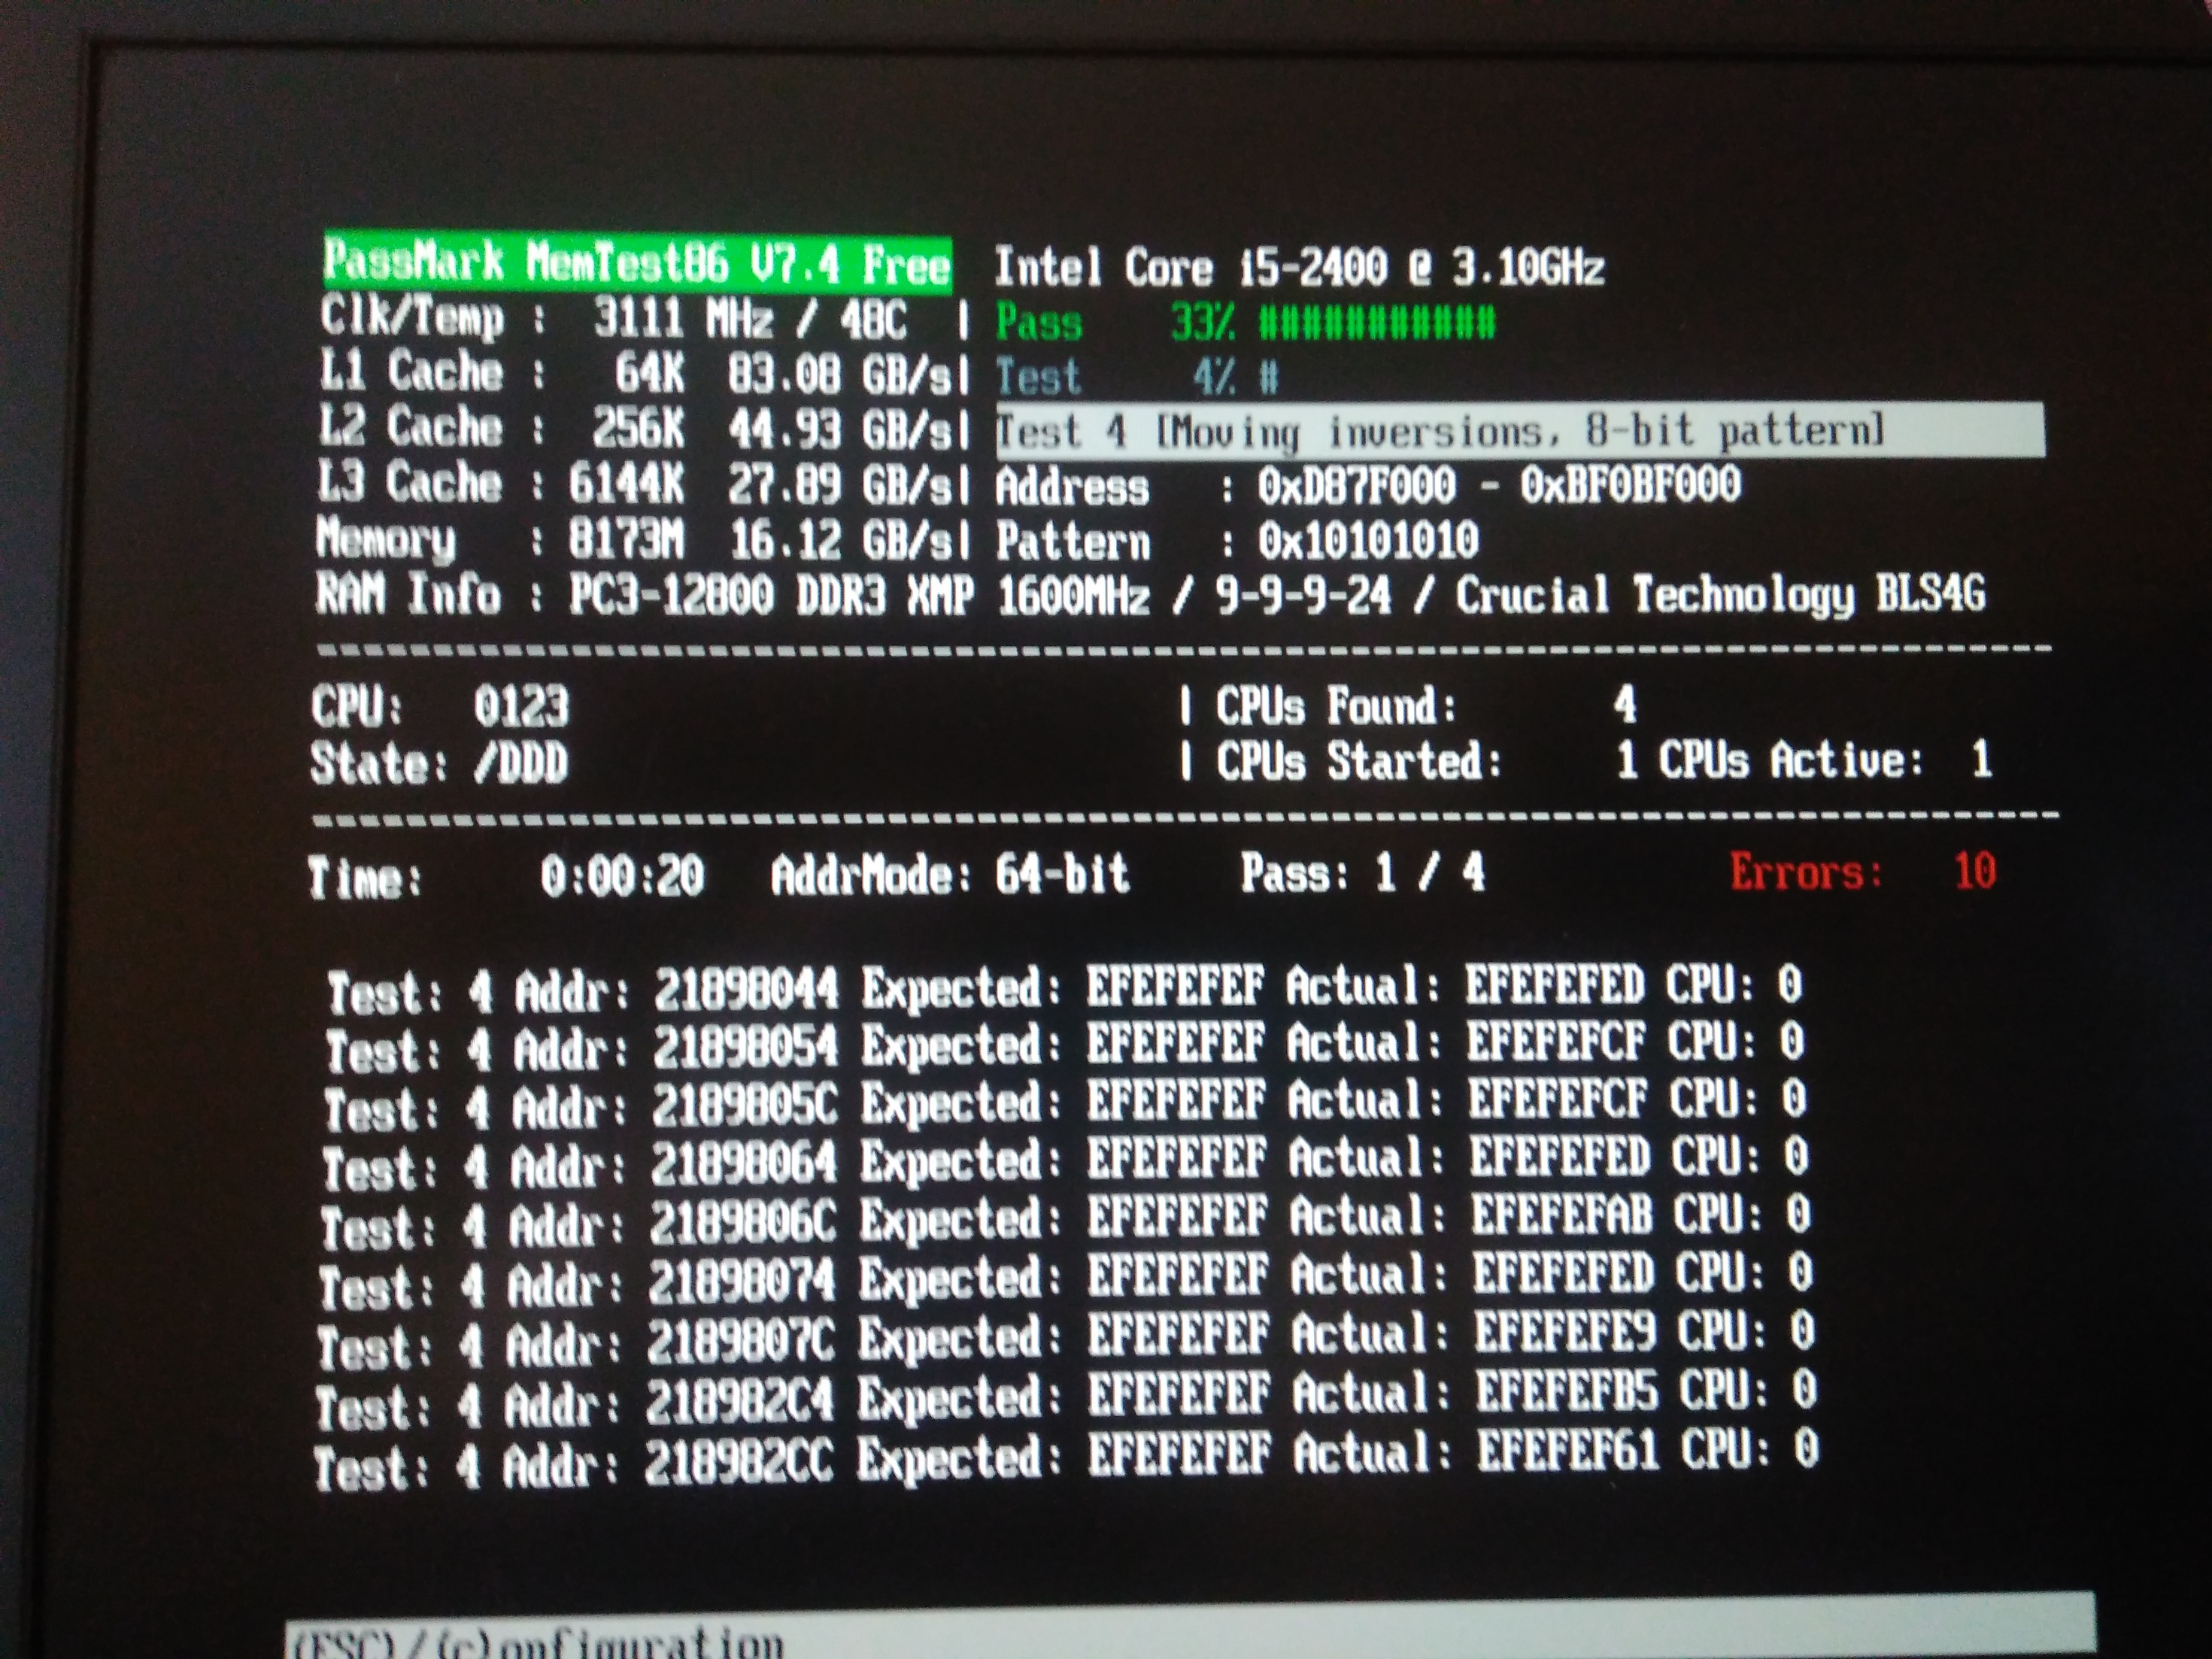Select the error row with Addr 2189805C
This screenshot has height=1659, width=2212.
tap(1065, 1104)
